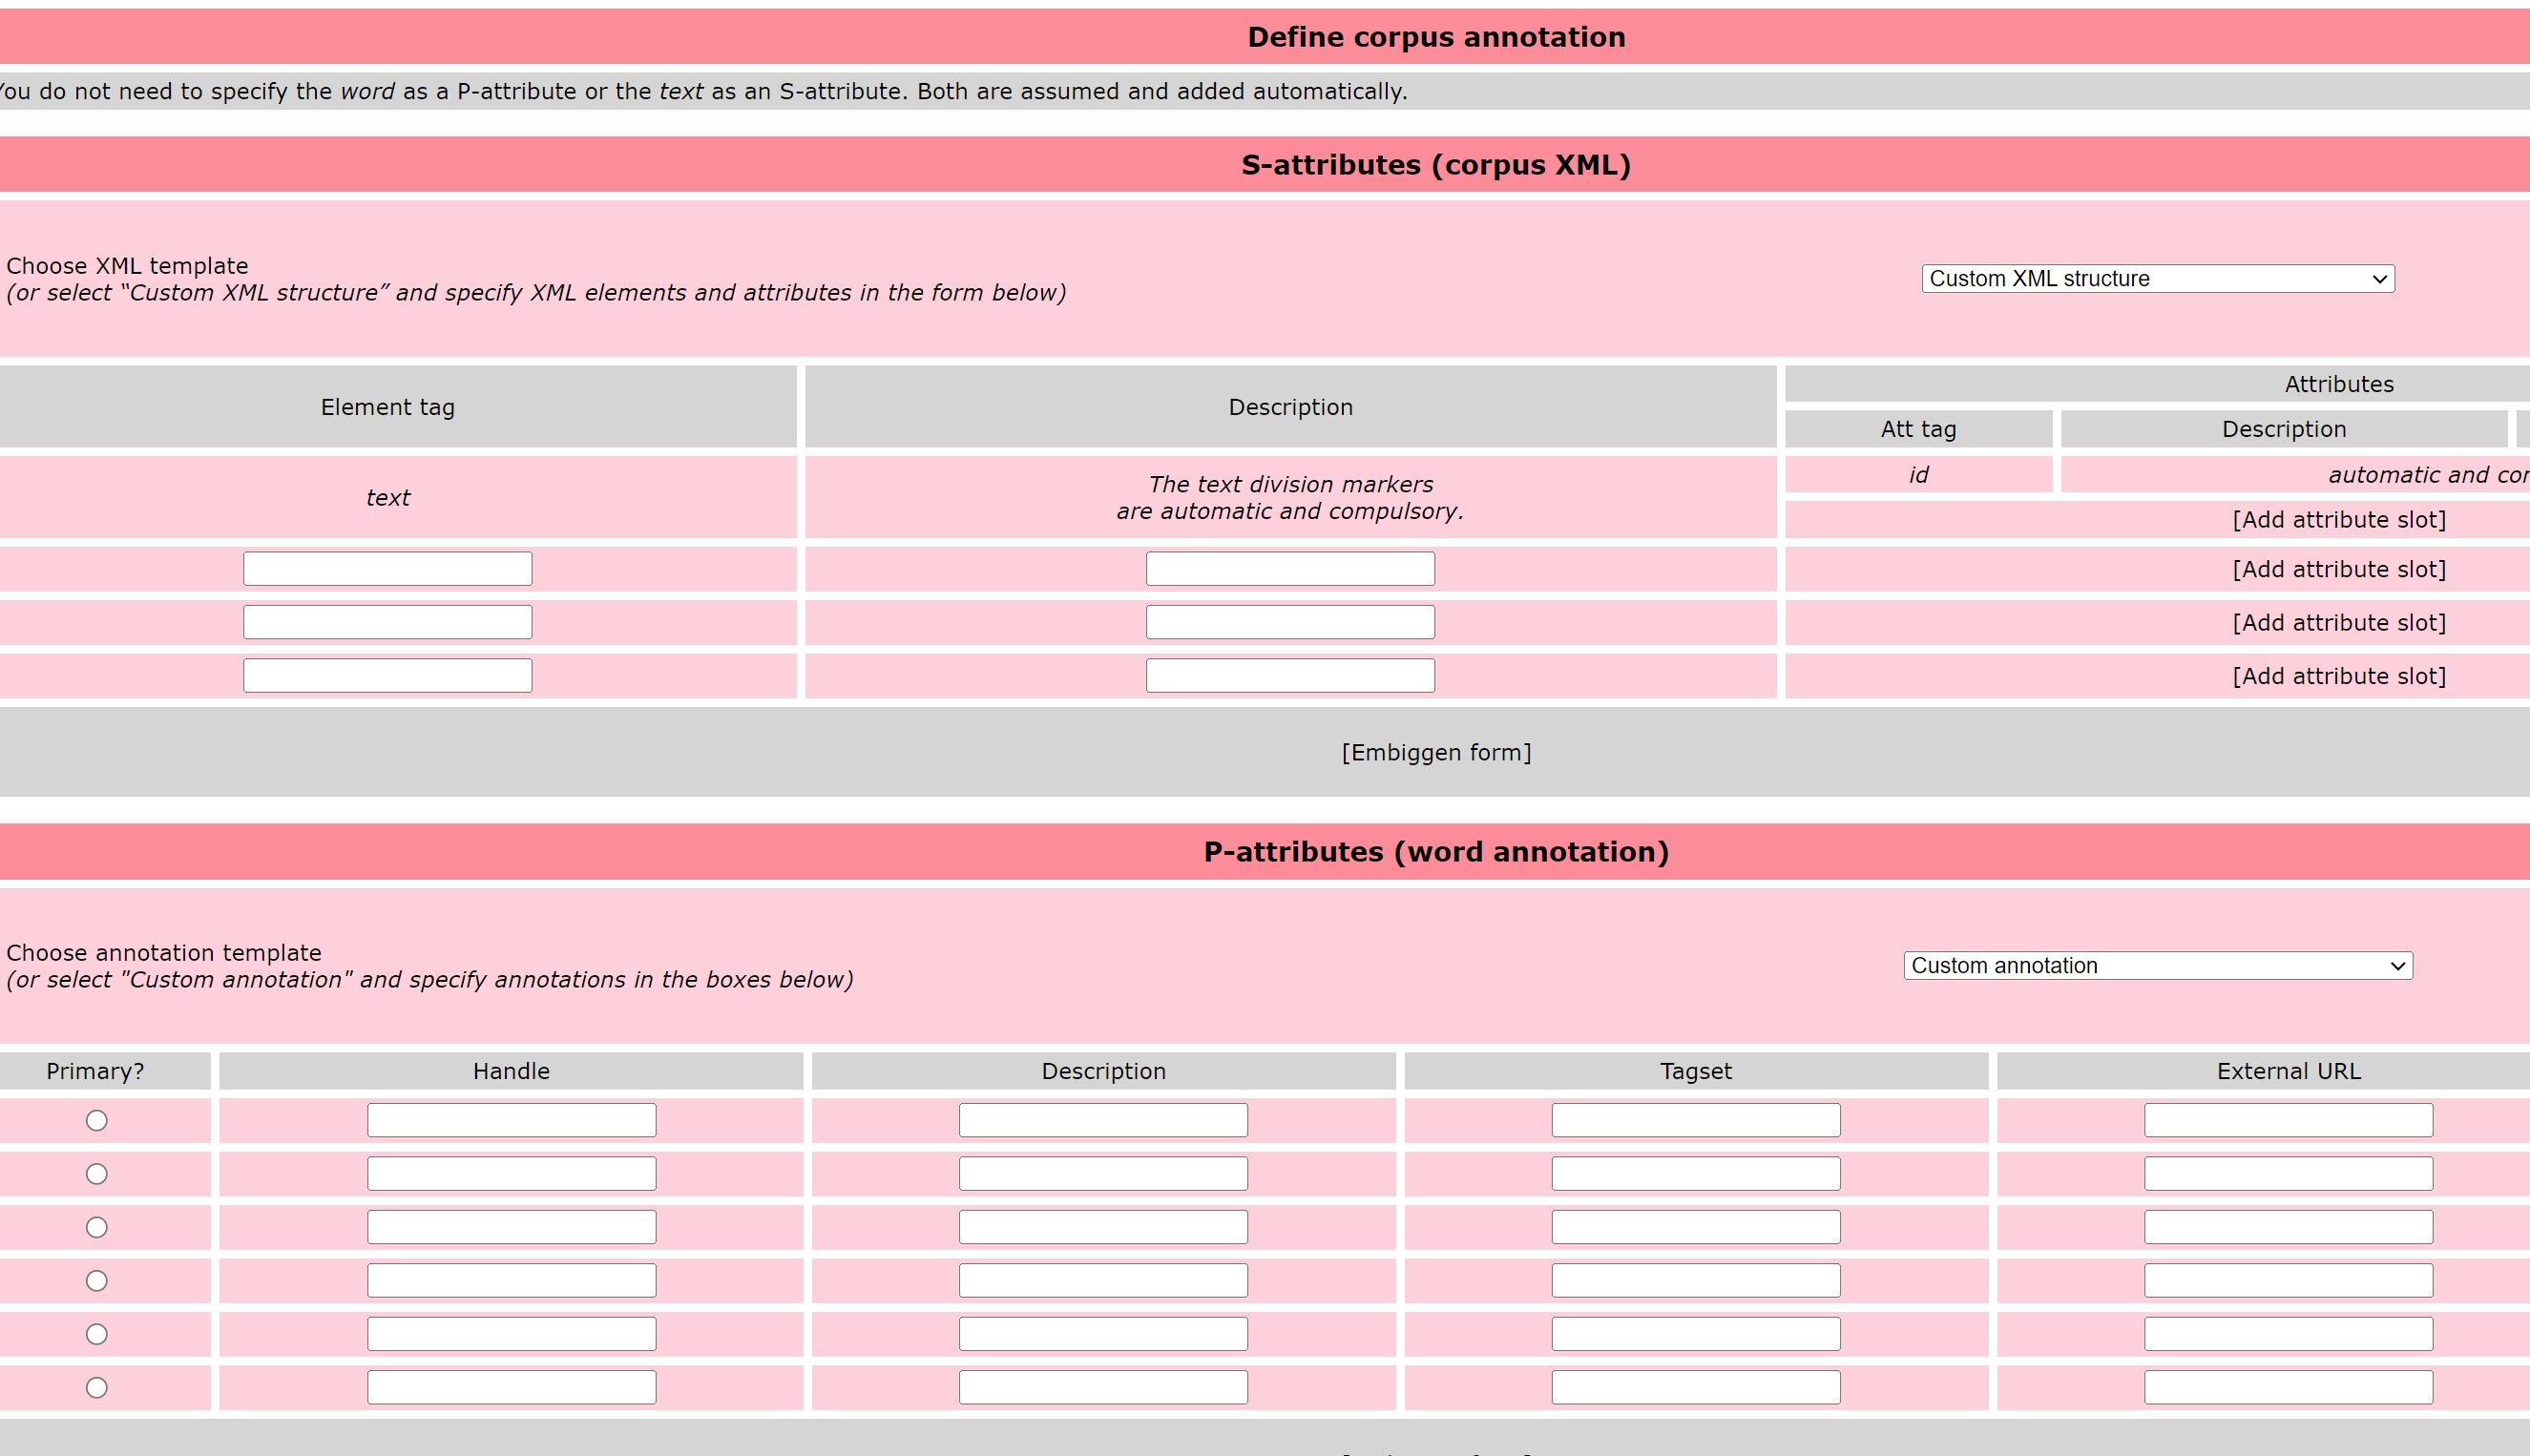Focus fifth row P-attribute Description input

[1103, 1334]
